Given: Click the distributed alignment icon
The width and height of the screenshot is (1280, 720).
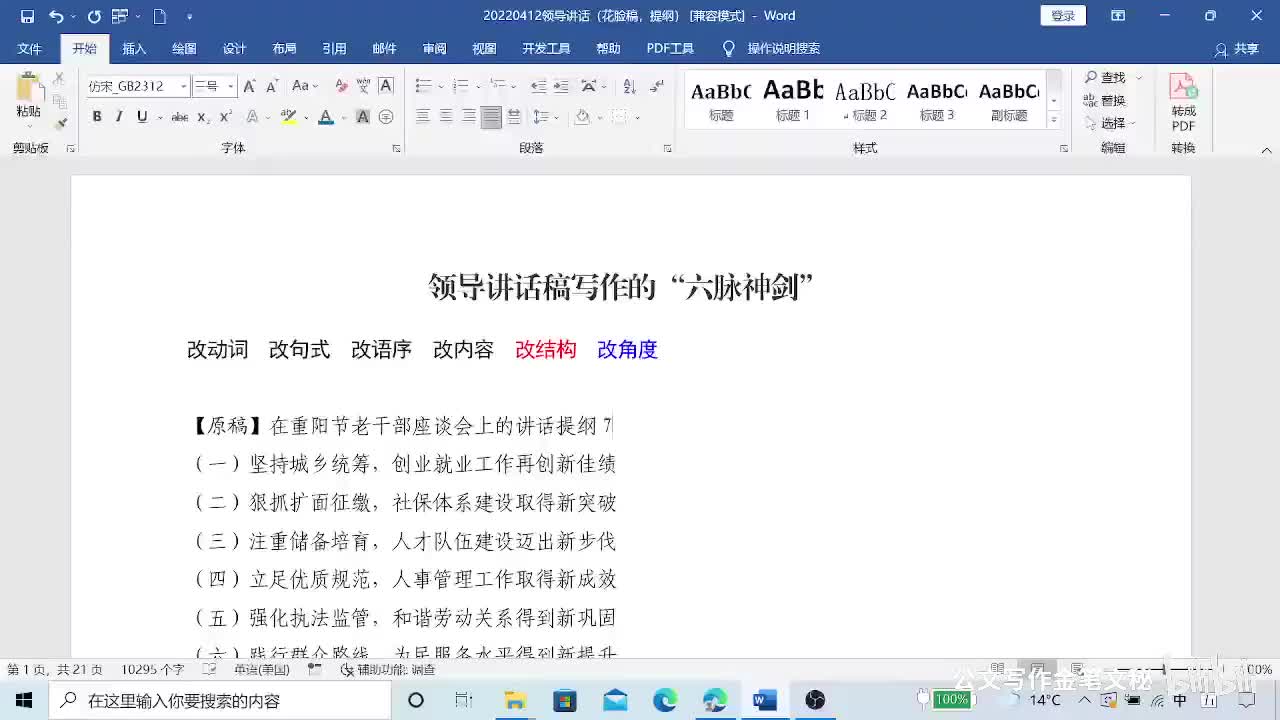Looking at the screenshot, I should (514, 117).
